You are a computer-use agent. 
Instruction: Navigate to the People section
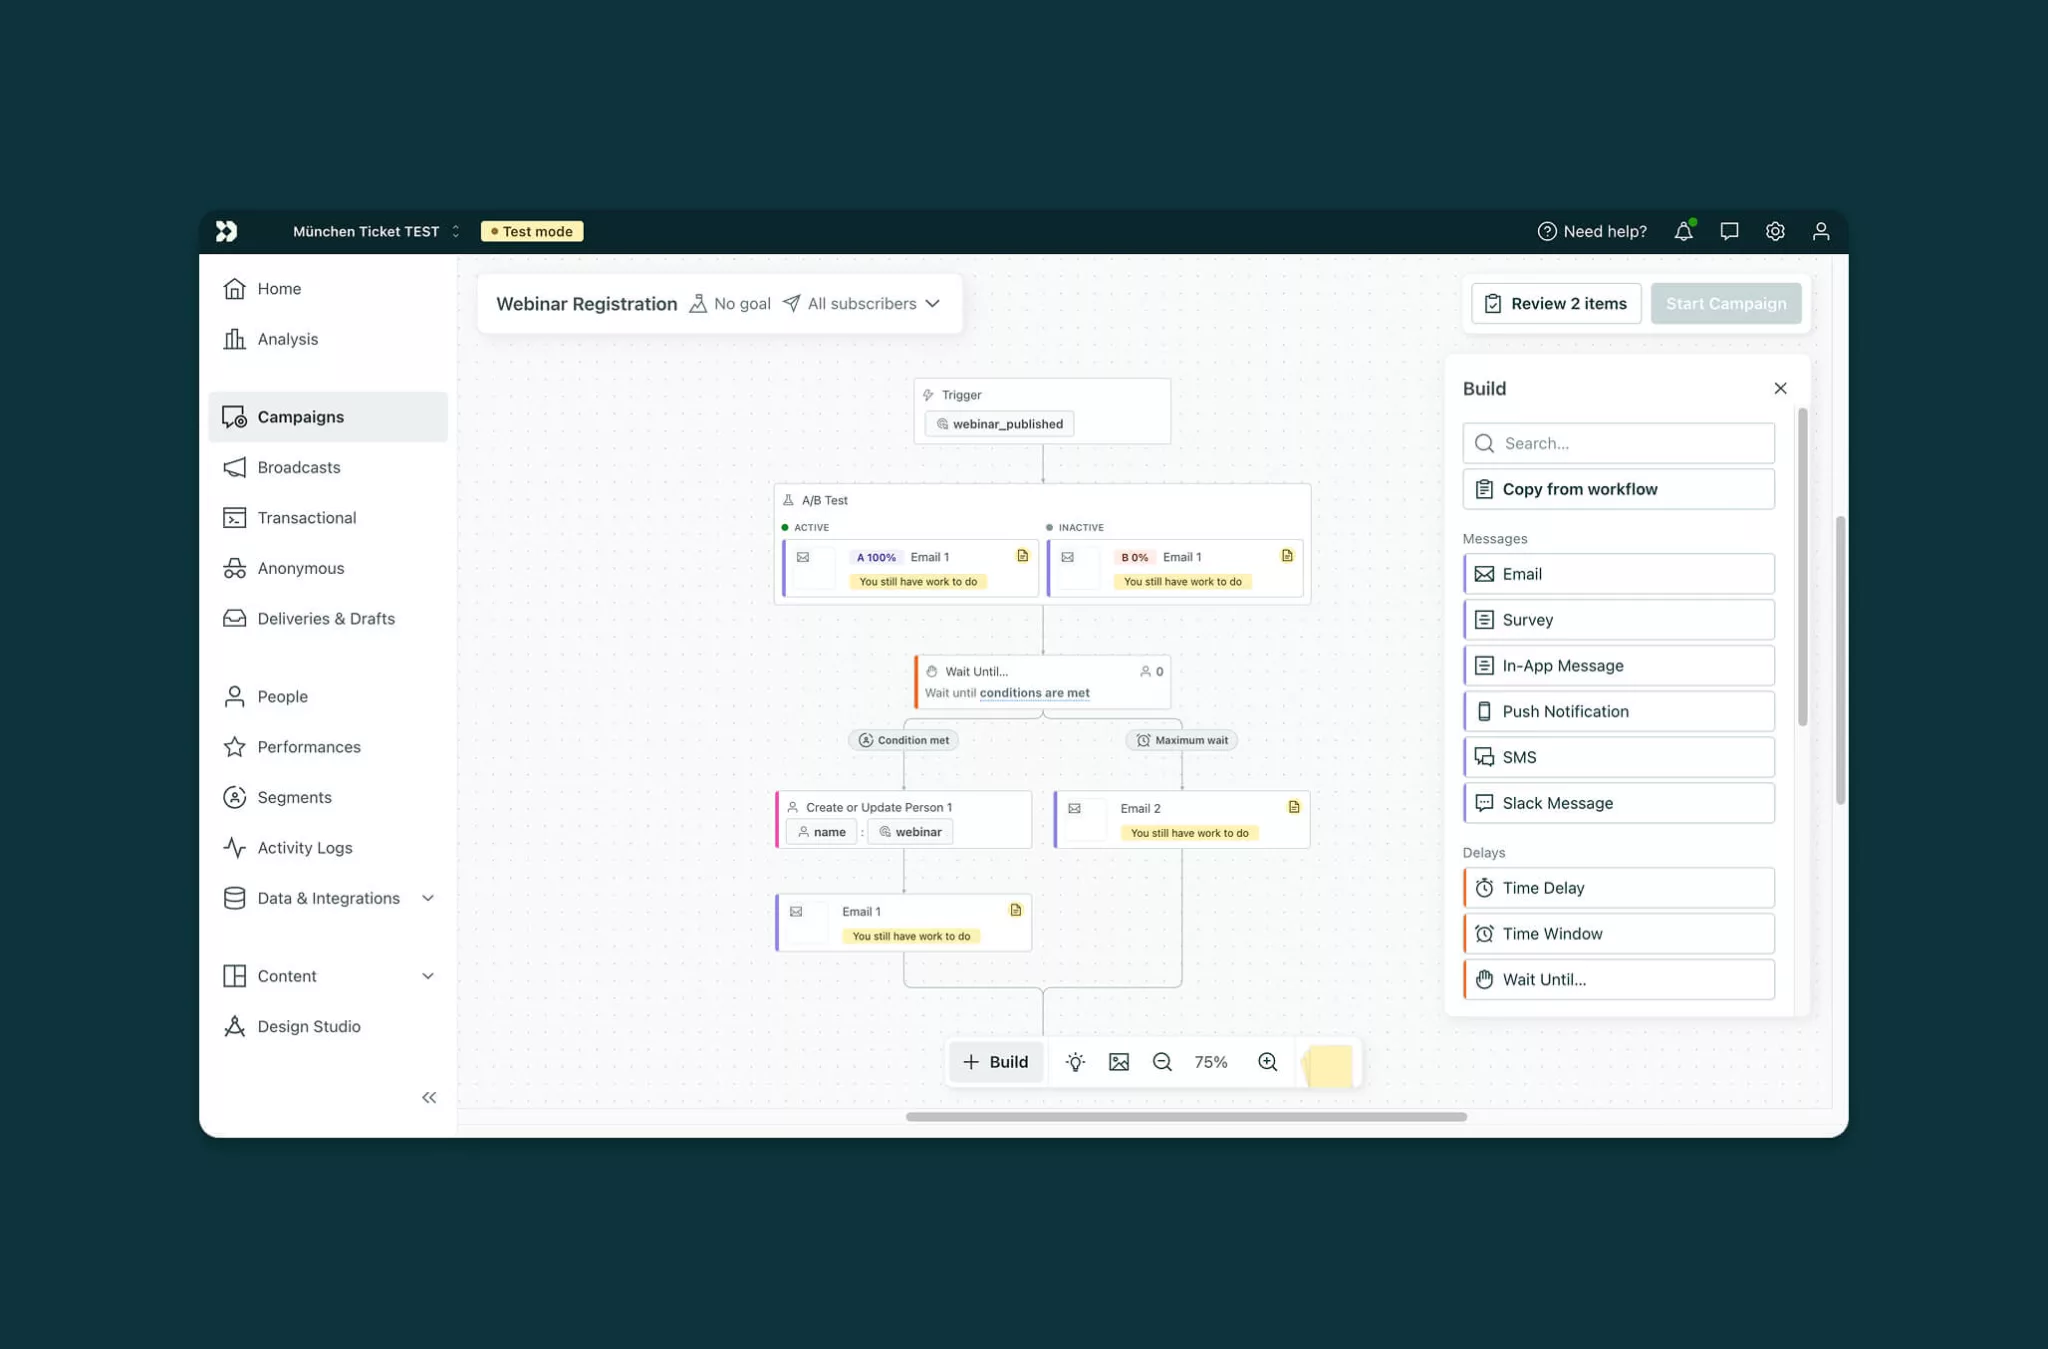click(x=282, y=696)
